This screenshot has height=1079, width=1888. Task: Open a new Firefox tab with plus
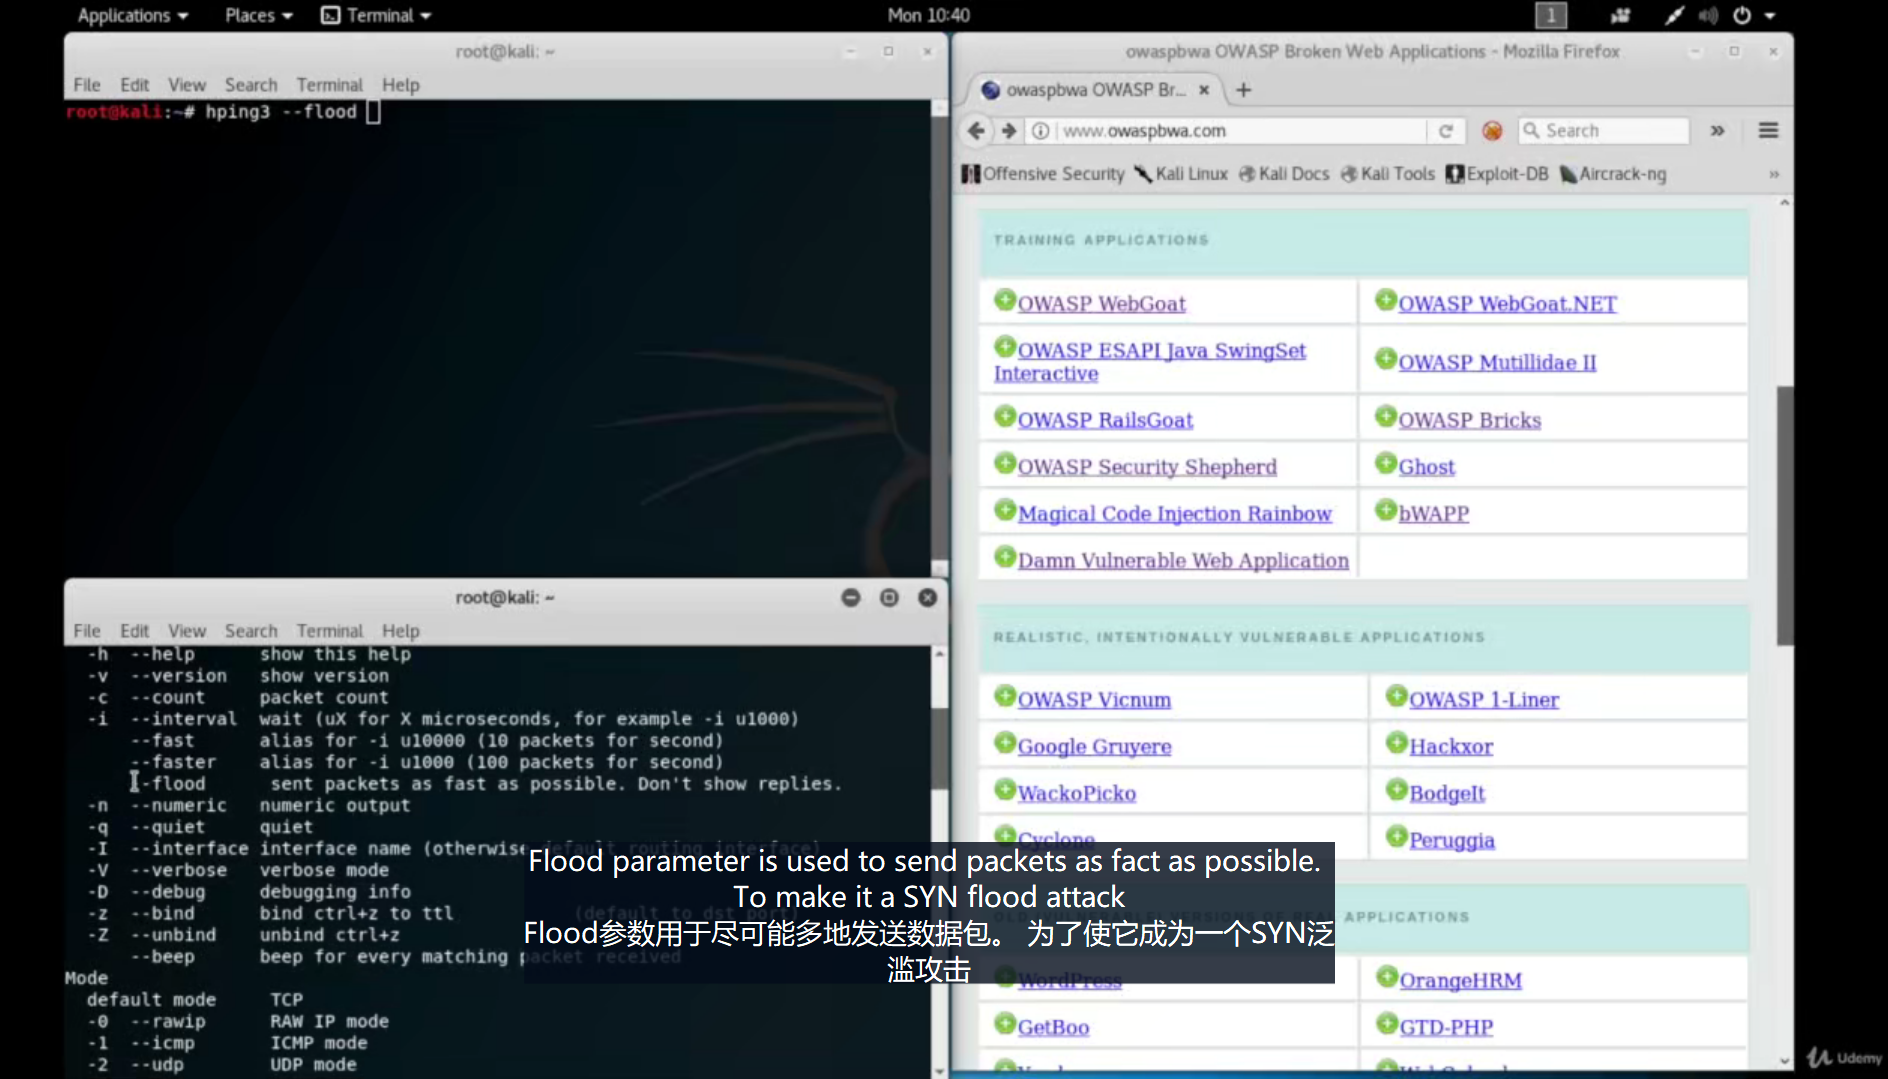click(x=1243, y=90)
